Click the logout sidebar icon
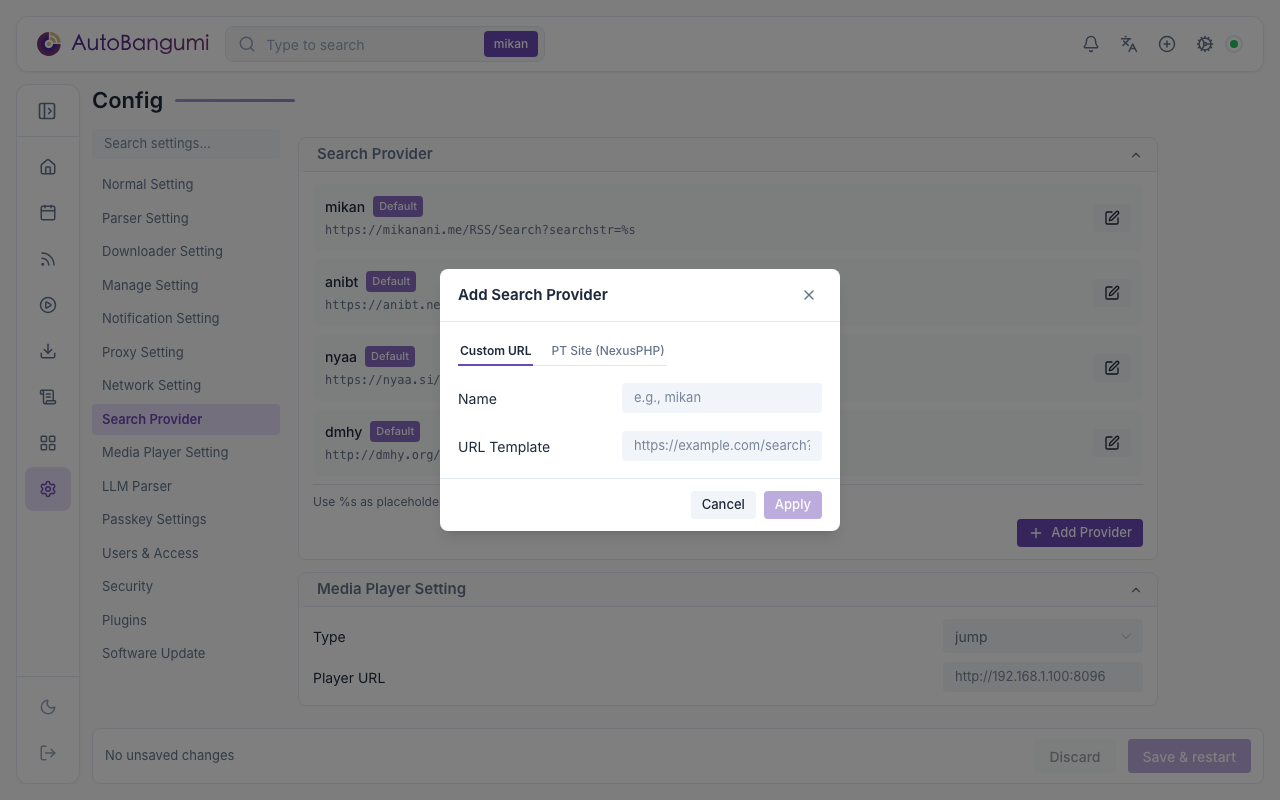This screenshot has width=1280, height=800. [x=48, y=753]
